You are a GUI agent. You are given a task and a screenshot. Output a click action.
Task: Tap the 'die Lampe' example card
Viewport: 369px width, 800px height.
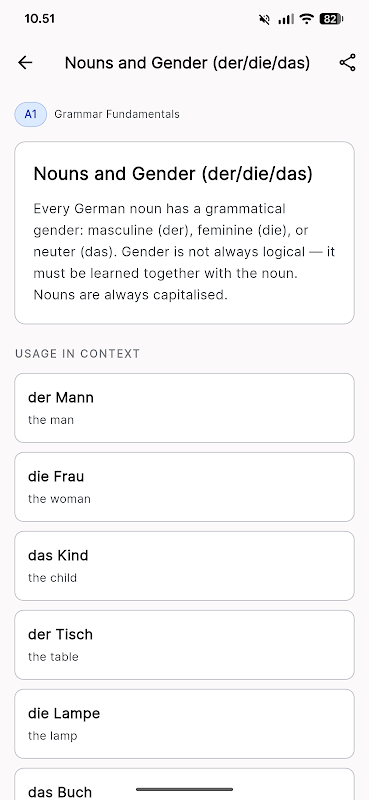(x=184, y=724)
